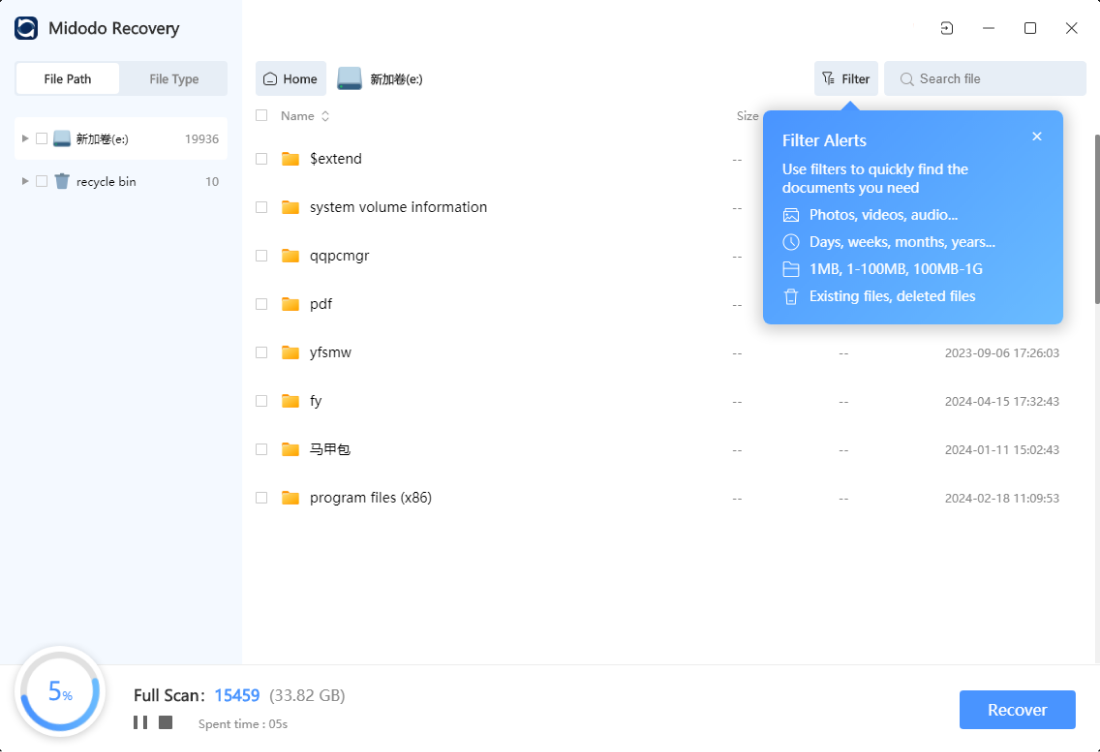Click the Recover button
The image size is (1100, 752).
[1017, 710]
